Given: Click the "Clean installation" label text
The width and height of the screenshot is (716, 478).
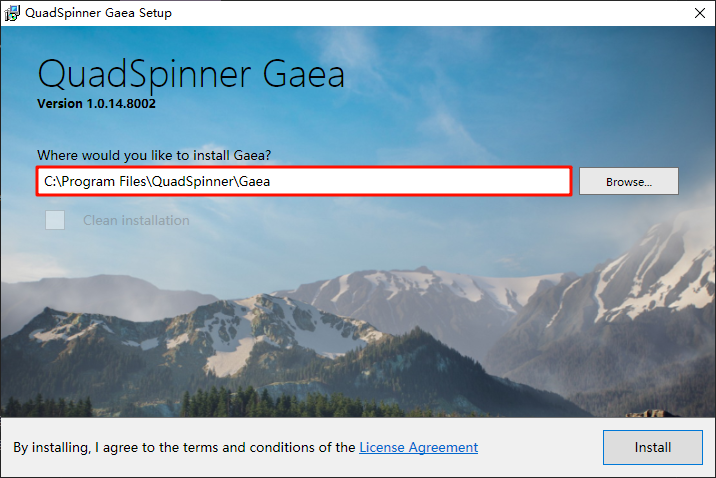Looking at the screenshot, I should coord(136,220).
